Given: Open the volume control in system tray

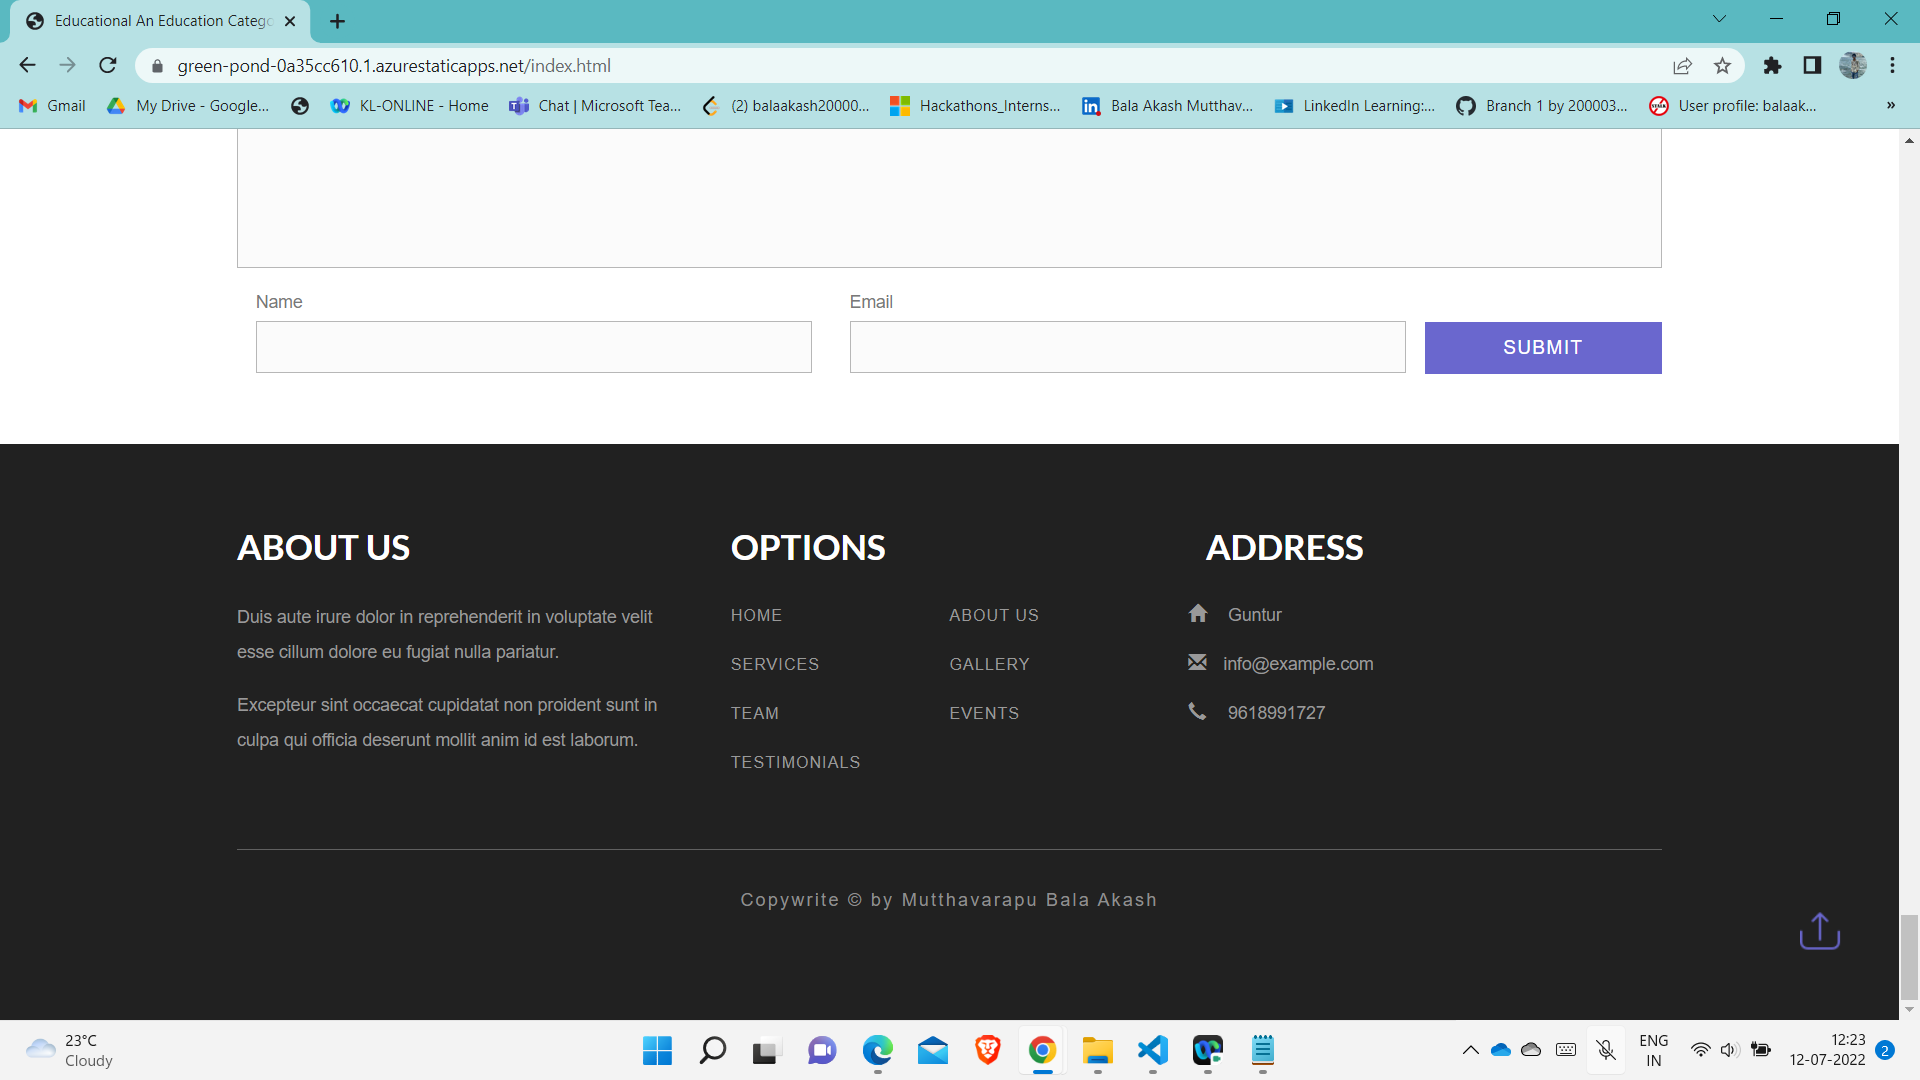Looking at the screenshot, I should pyautogui.click(x=1729, y=1050).
